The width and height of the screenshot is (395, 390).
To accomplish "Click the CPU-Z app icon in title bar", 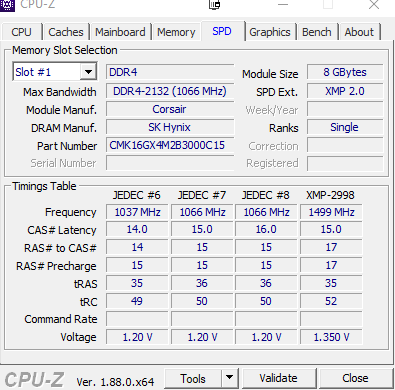I will point(7,5).
